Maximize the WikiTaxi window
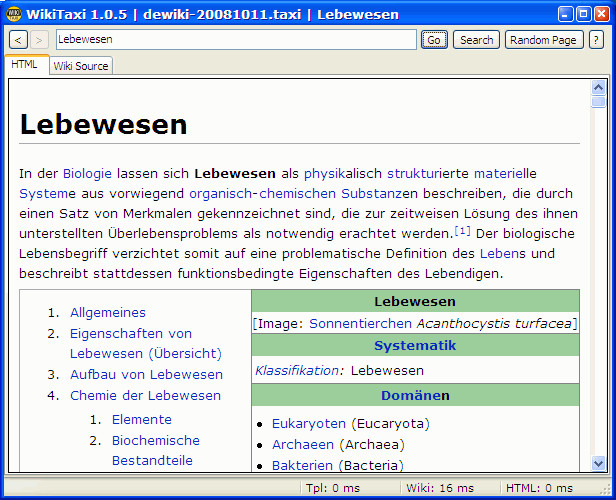 [x=583, y=14]
